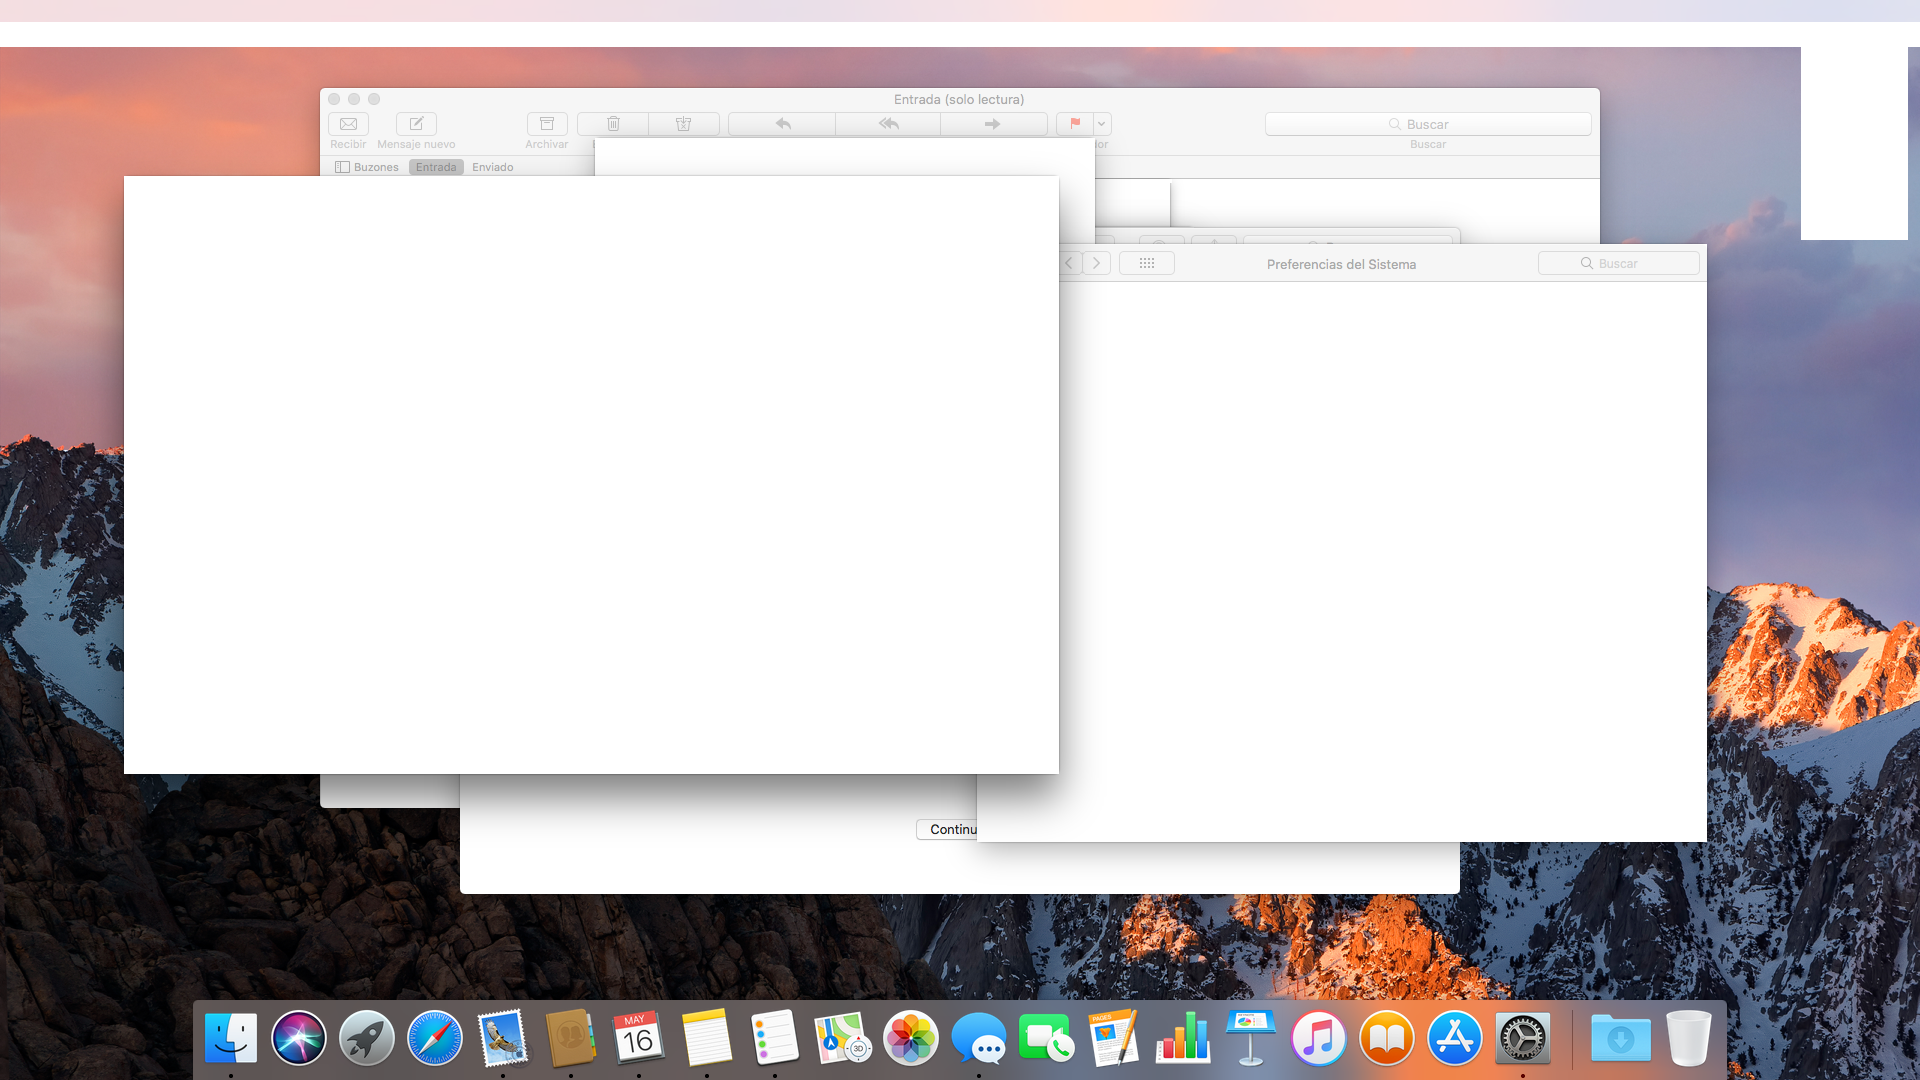Screen dimensions: 1920x1080
Task: Expand the flag color dropdown arrow
Action: 1102,124
